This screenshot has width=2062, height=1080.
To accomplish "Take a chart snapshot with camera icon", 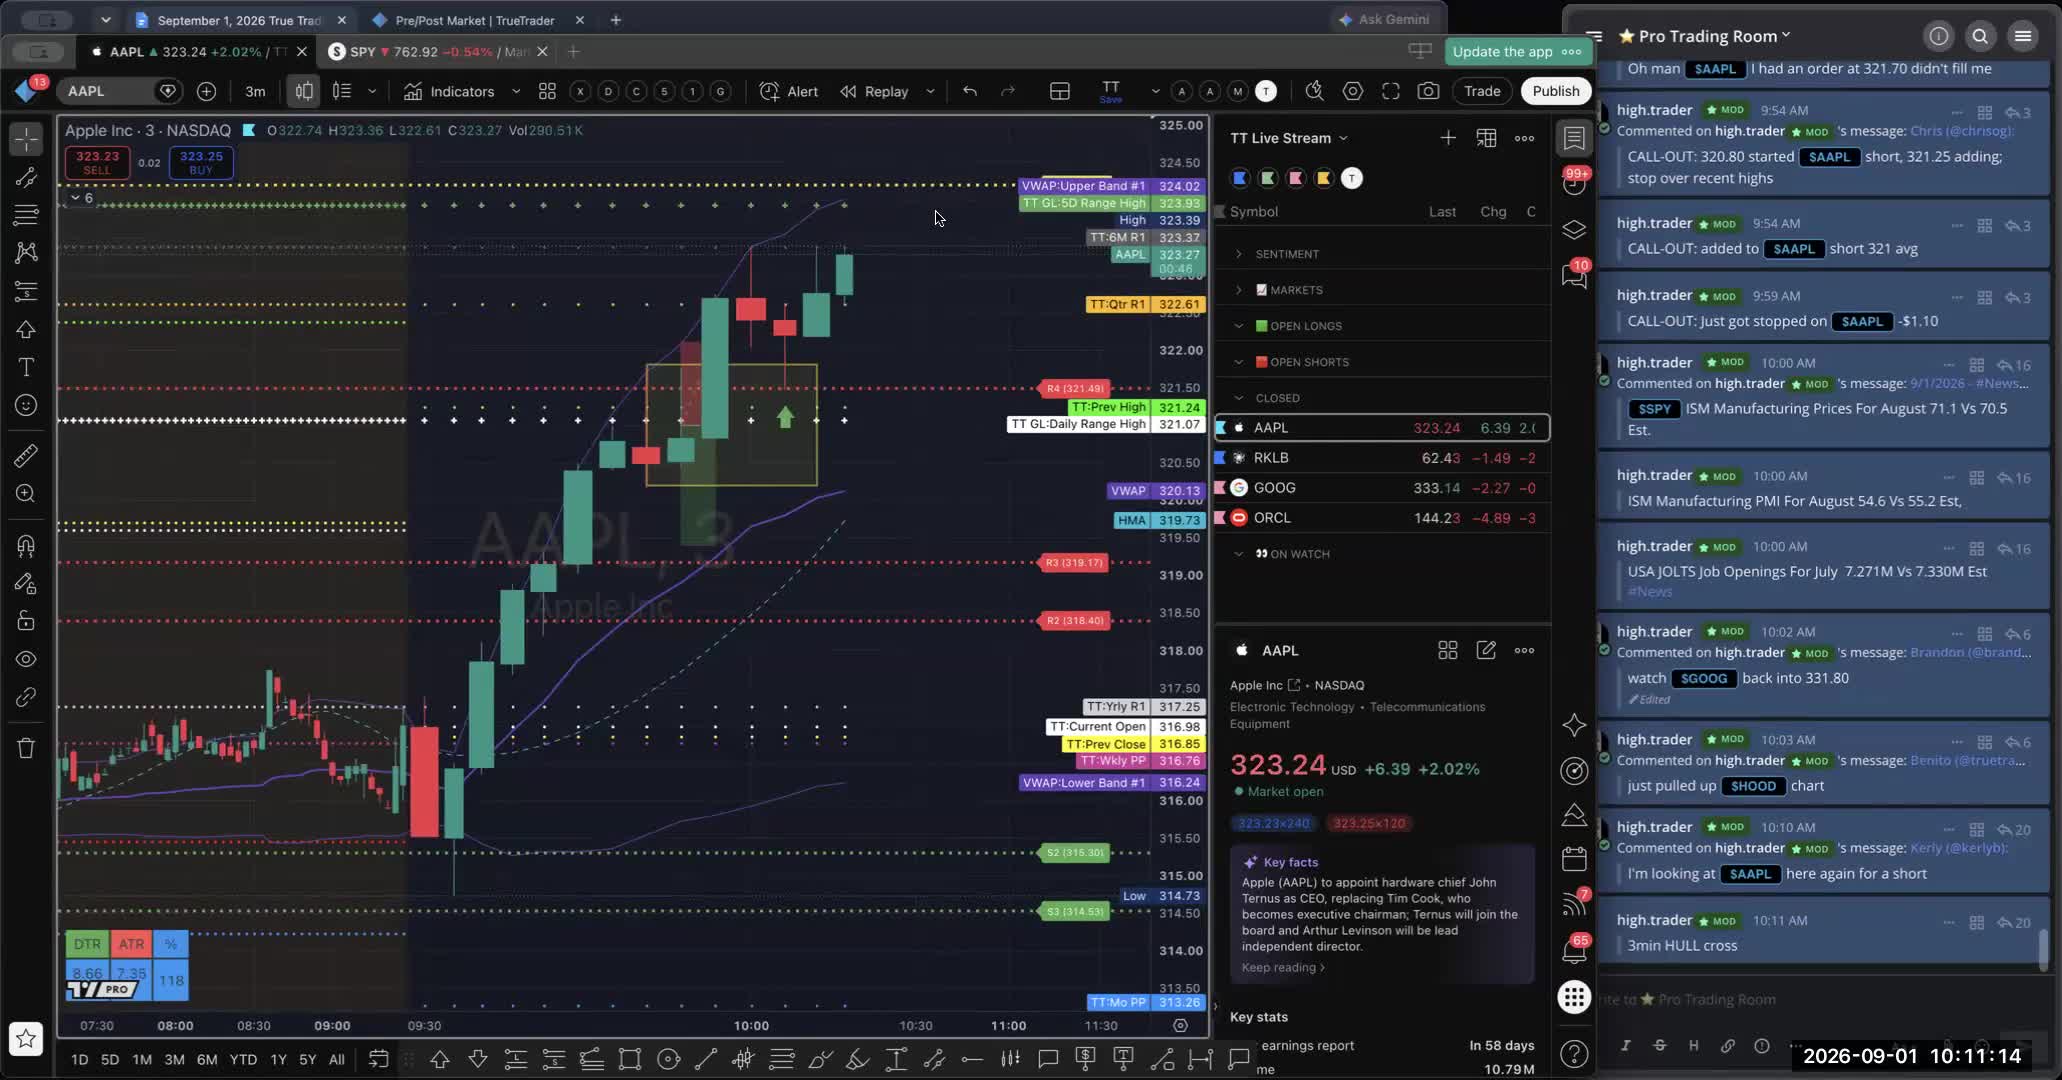I will 1429,91.
